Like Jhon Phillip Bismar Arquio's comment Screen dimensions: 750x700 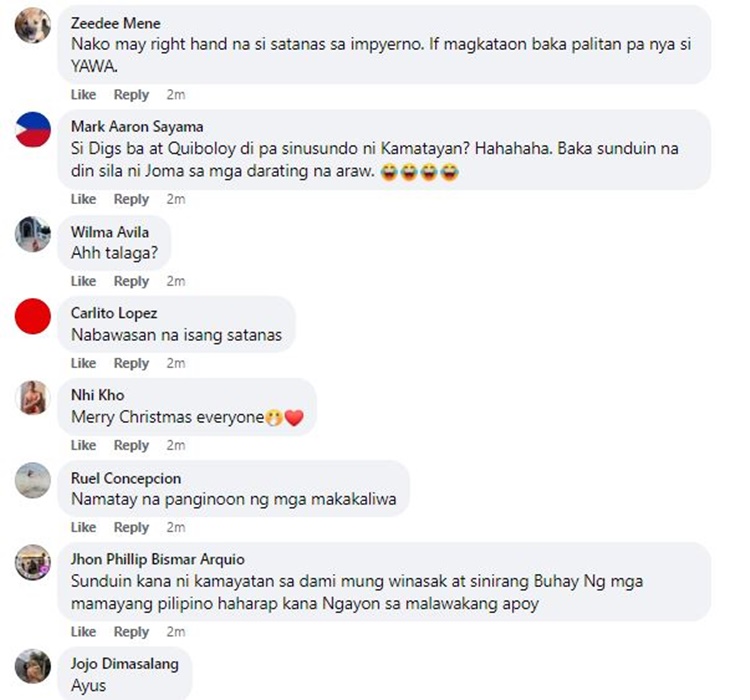click(x=83, y=632)
